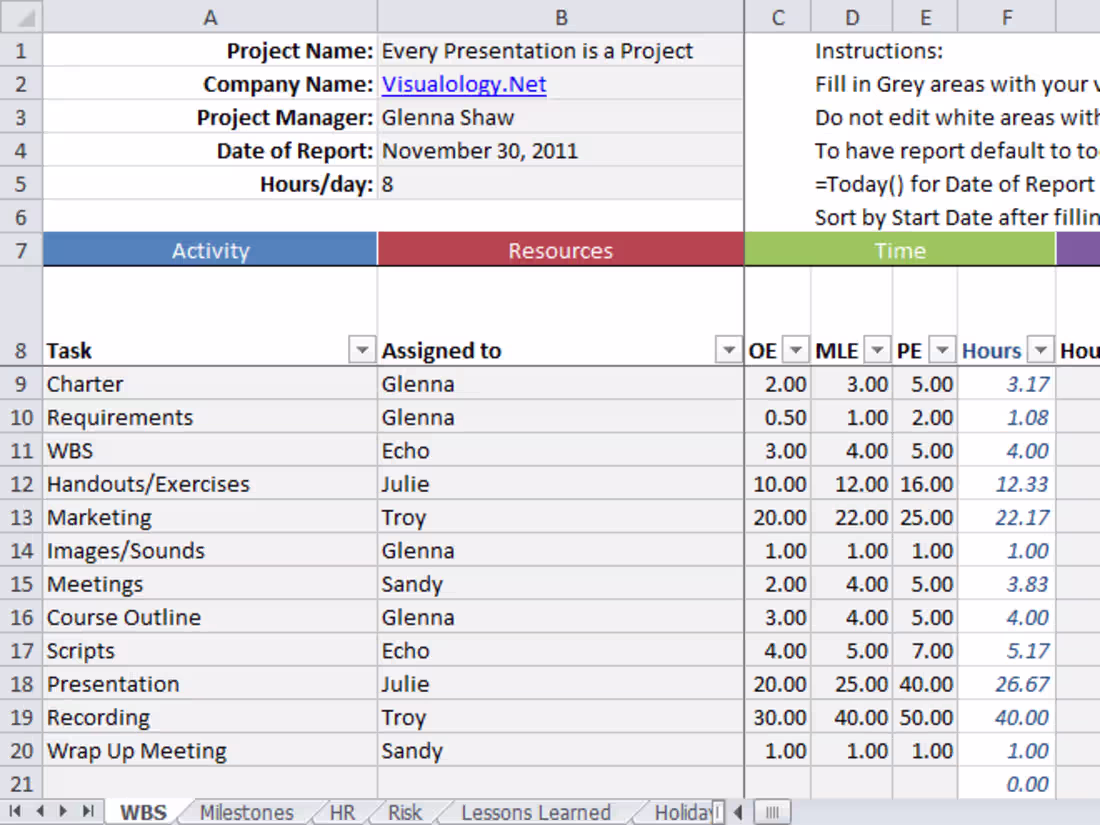Select the PE value 16.00 cell

click(x=925, y=484)
